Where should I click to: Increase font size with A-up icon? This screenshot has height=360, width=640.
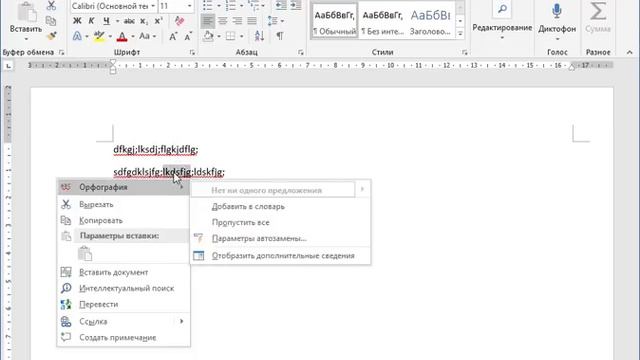pos(173,36)
